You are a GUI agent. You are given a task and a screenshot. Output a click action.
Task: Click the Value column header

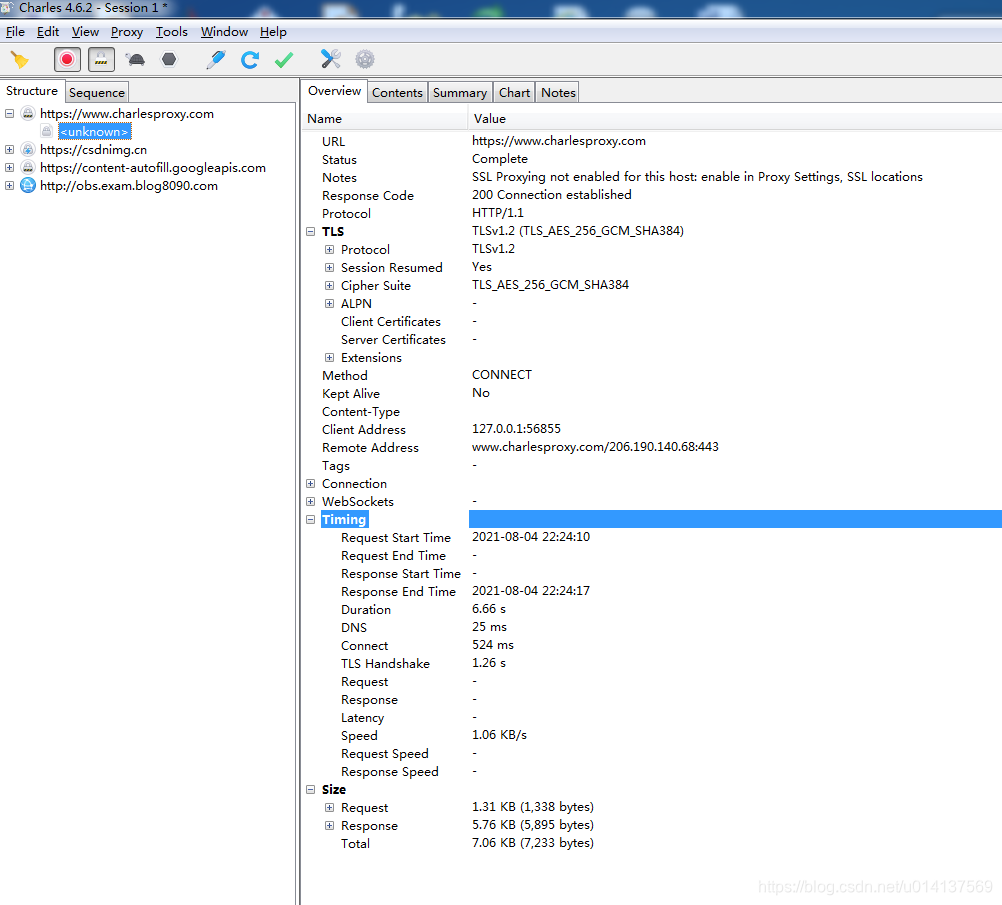pos(735,119)
